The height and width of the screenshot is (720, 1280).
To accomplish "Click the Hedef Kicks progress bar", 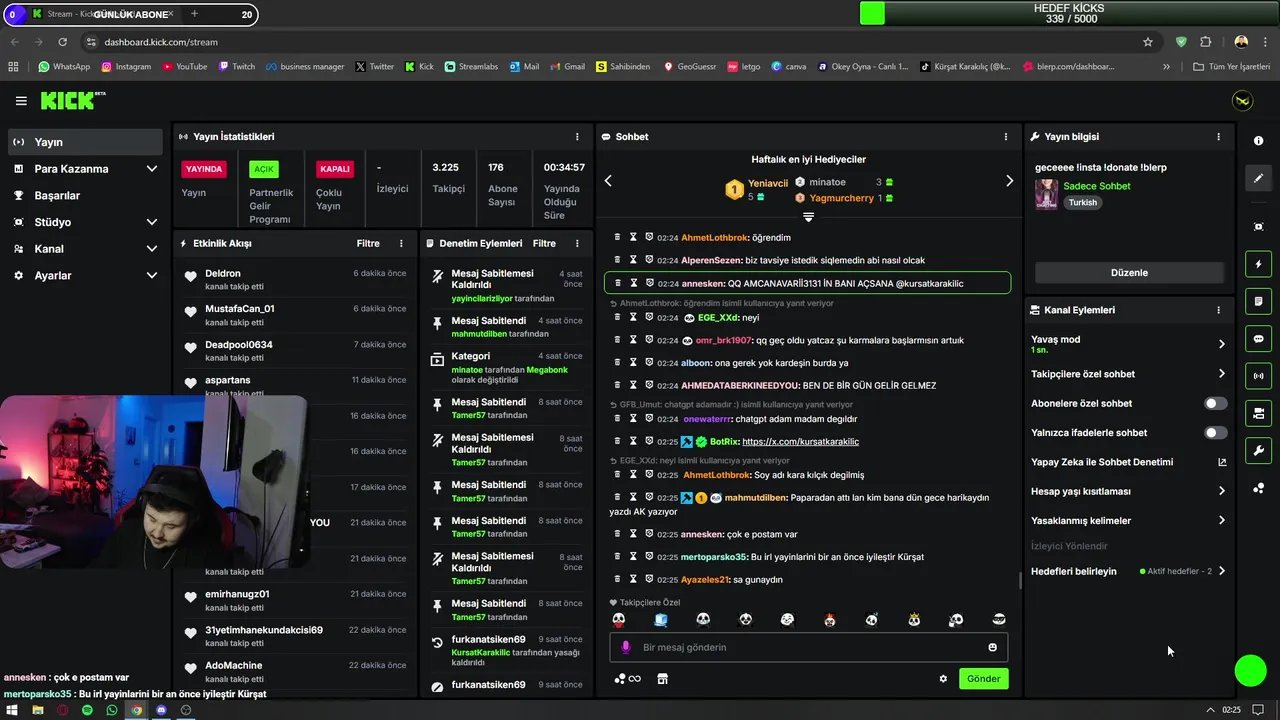I will 1070,13.
